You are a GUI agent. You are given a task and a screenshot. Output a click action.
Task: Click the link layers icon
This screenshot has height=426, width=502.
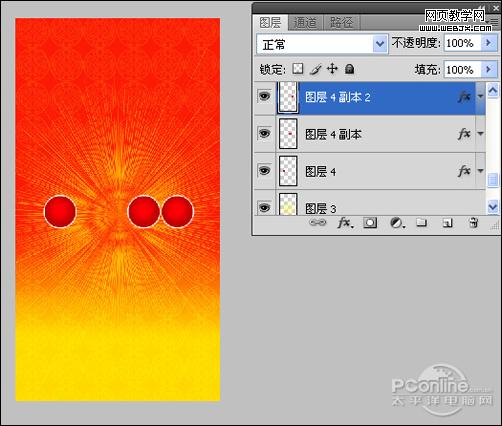(x=318, y=223)
